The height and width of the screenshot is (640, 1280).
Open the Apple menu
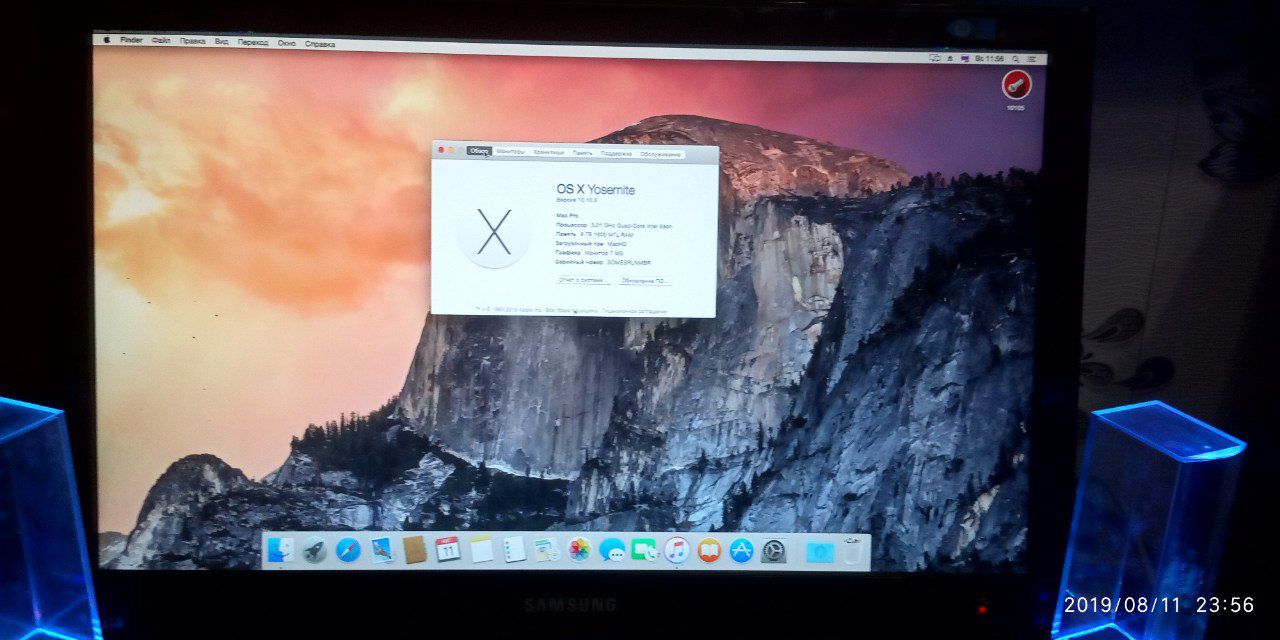[106, 40]
